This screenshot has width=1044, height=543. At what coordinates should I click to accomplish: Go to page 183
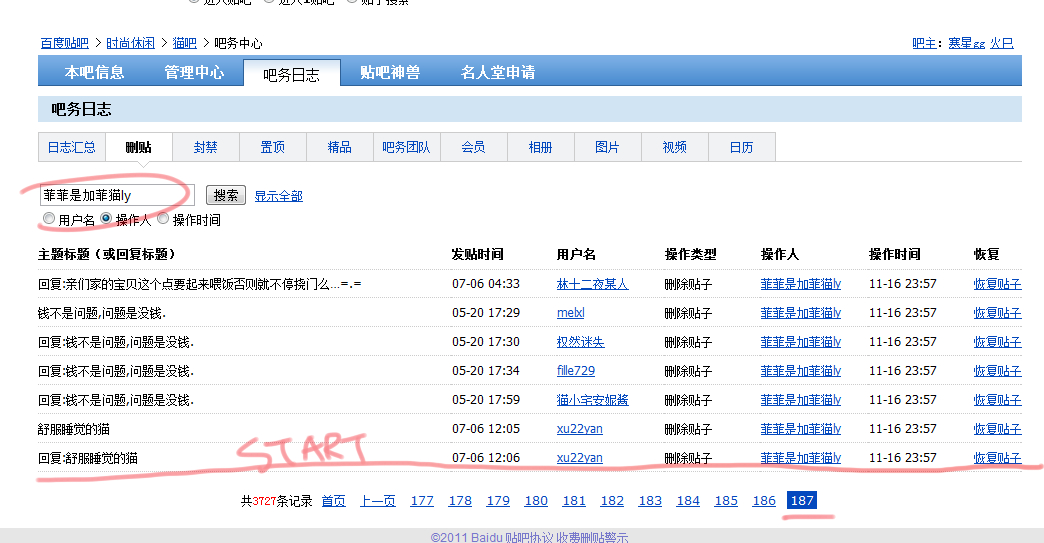(651, 500)
